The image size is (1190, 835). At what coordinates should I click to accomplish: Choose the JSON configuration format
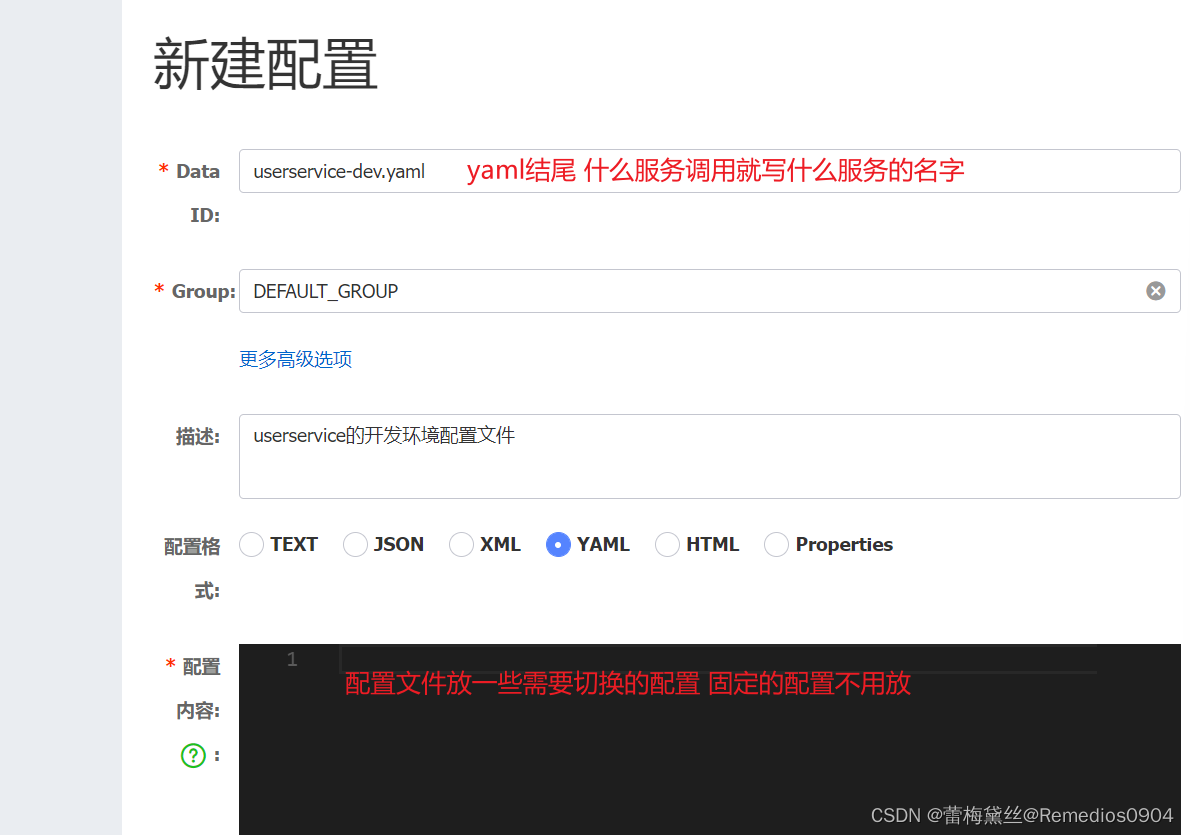pos(355,545)
